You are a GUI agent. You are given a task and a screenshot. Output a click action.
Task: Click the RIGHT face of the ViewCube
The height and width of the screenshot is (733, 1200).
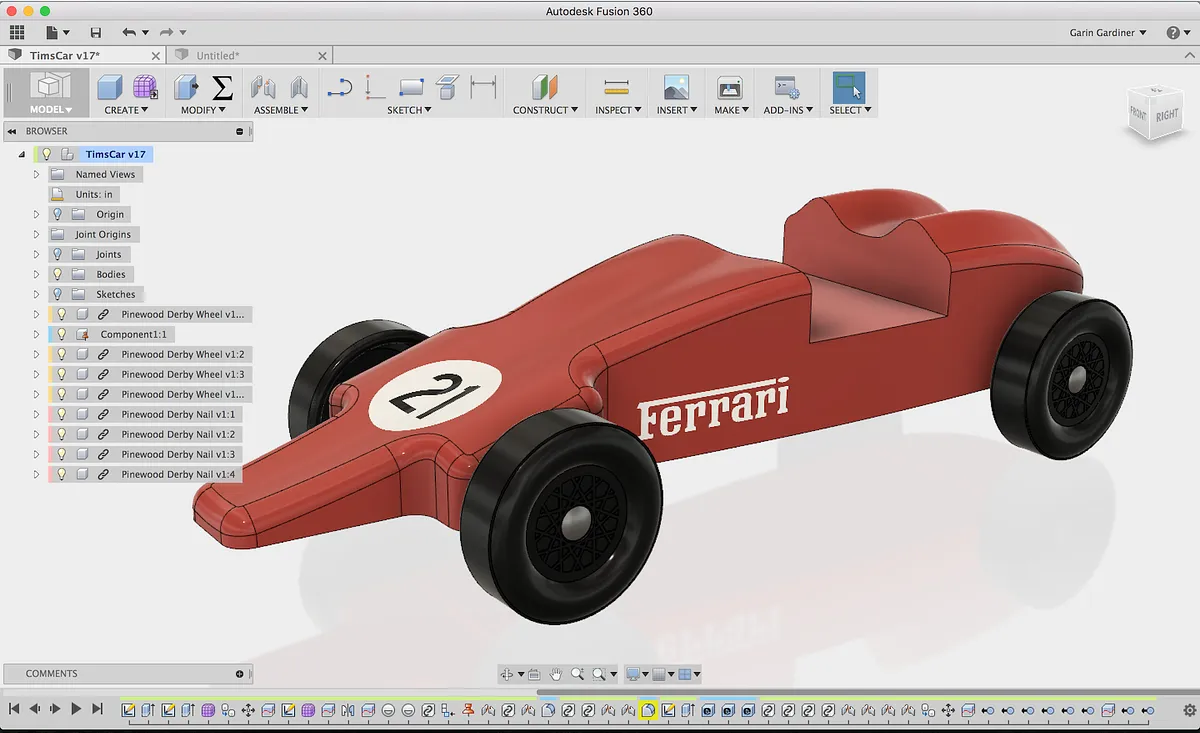tap(1166, 116)
